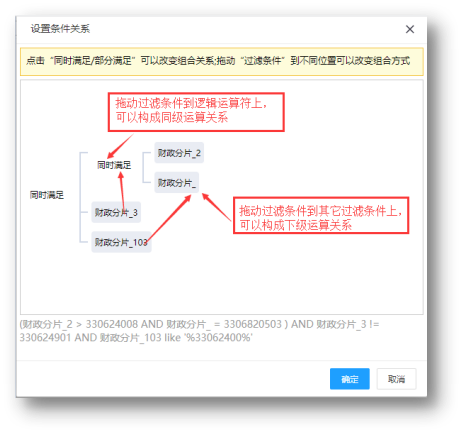Select the 财政分片_3 filter condition node
The width and height of the screenshot is (465, 435).
pos(116,212)
